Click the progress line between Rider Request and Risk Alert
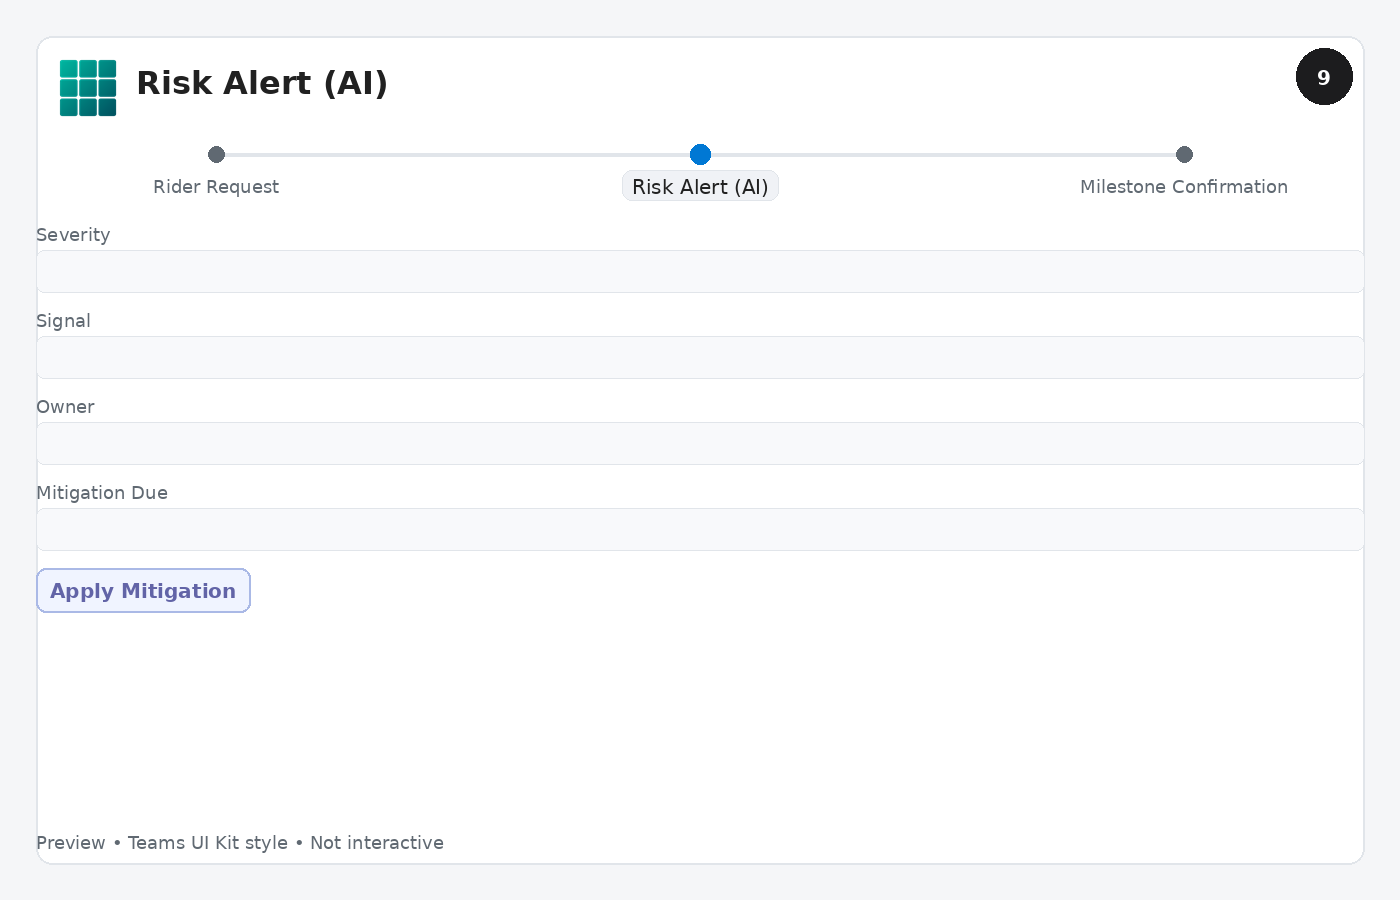 coord(458,155)
